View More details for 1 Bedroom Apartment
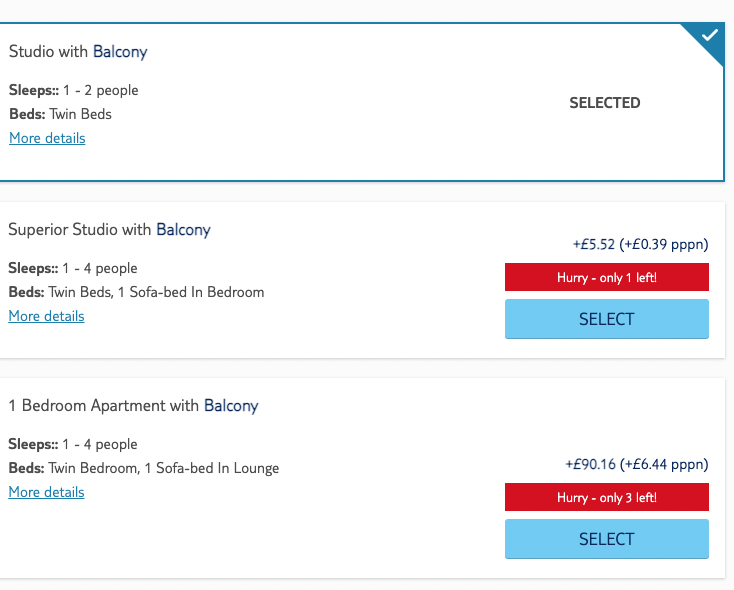The image size is (734, 590). tap(46, 492)
